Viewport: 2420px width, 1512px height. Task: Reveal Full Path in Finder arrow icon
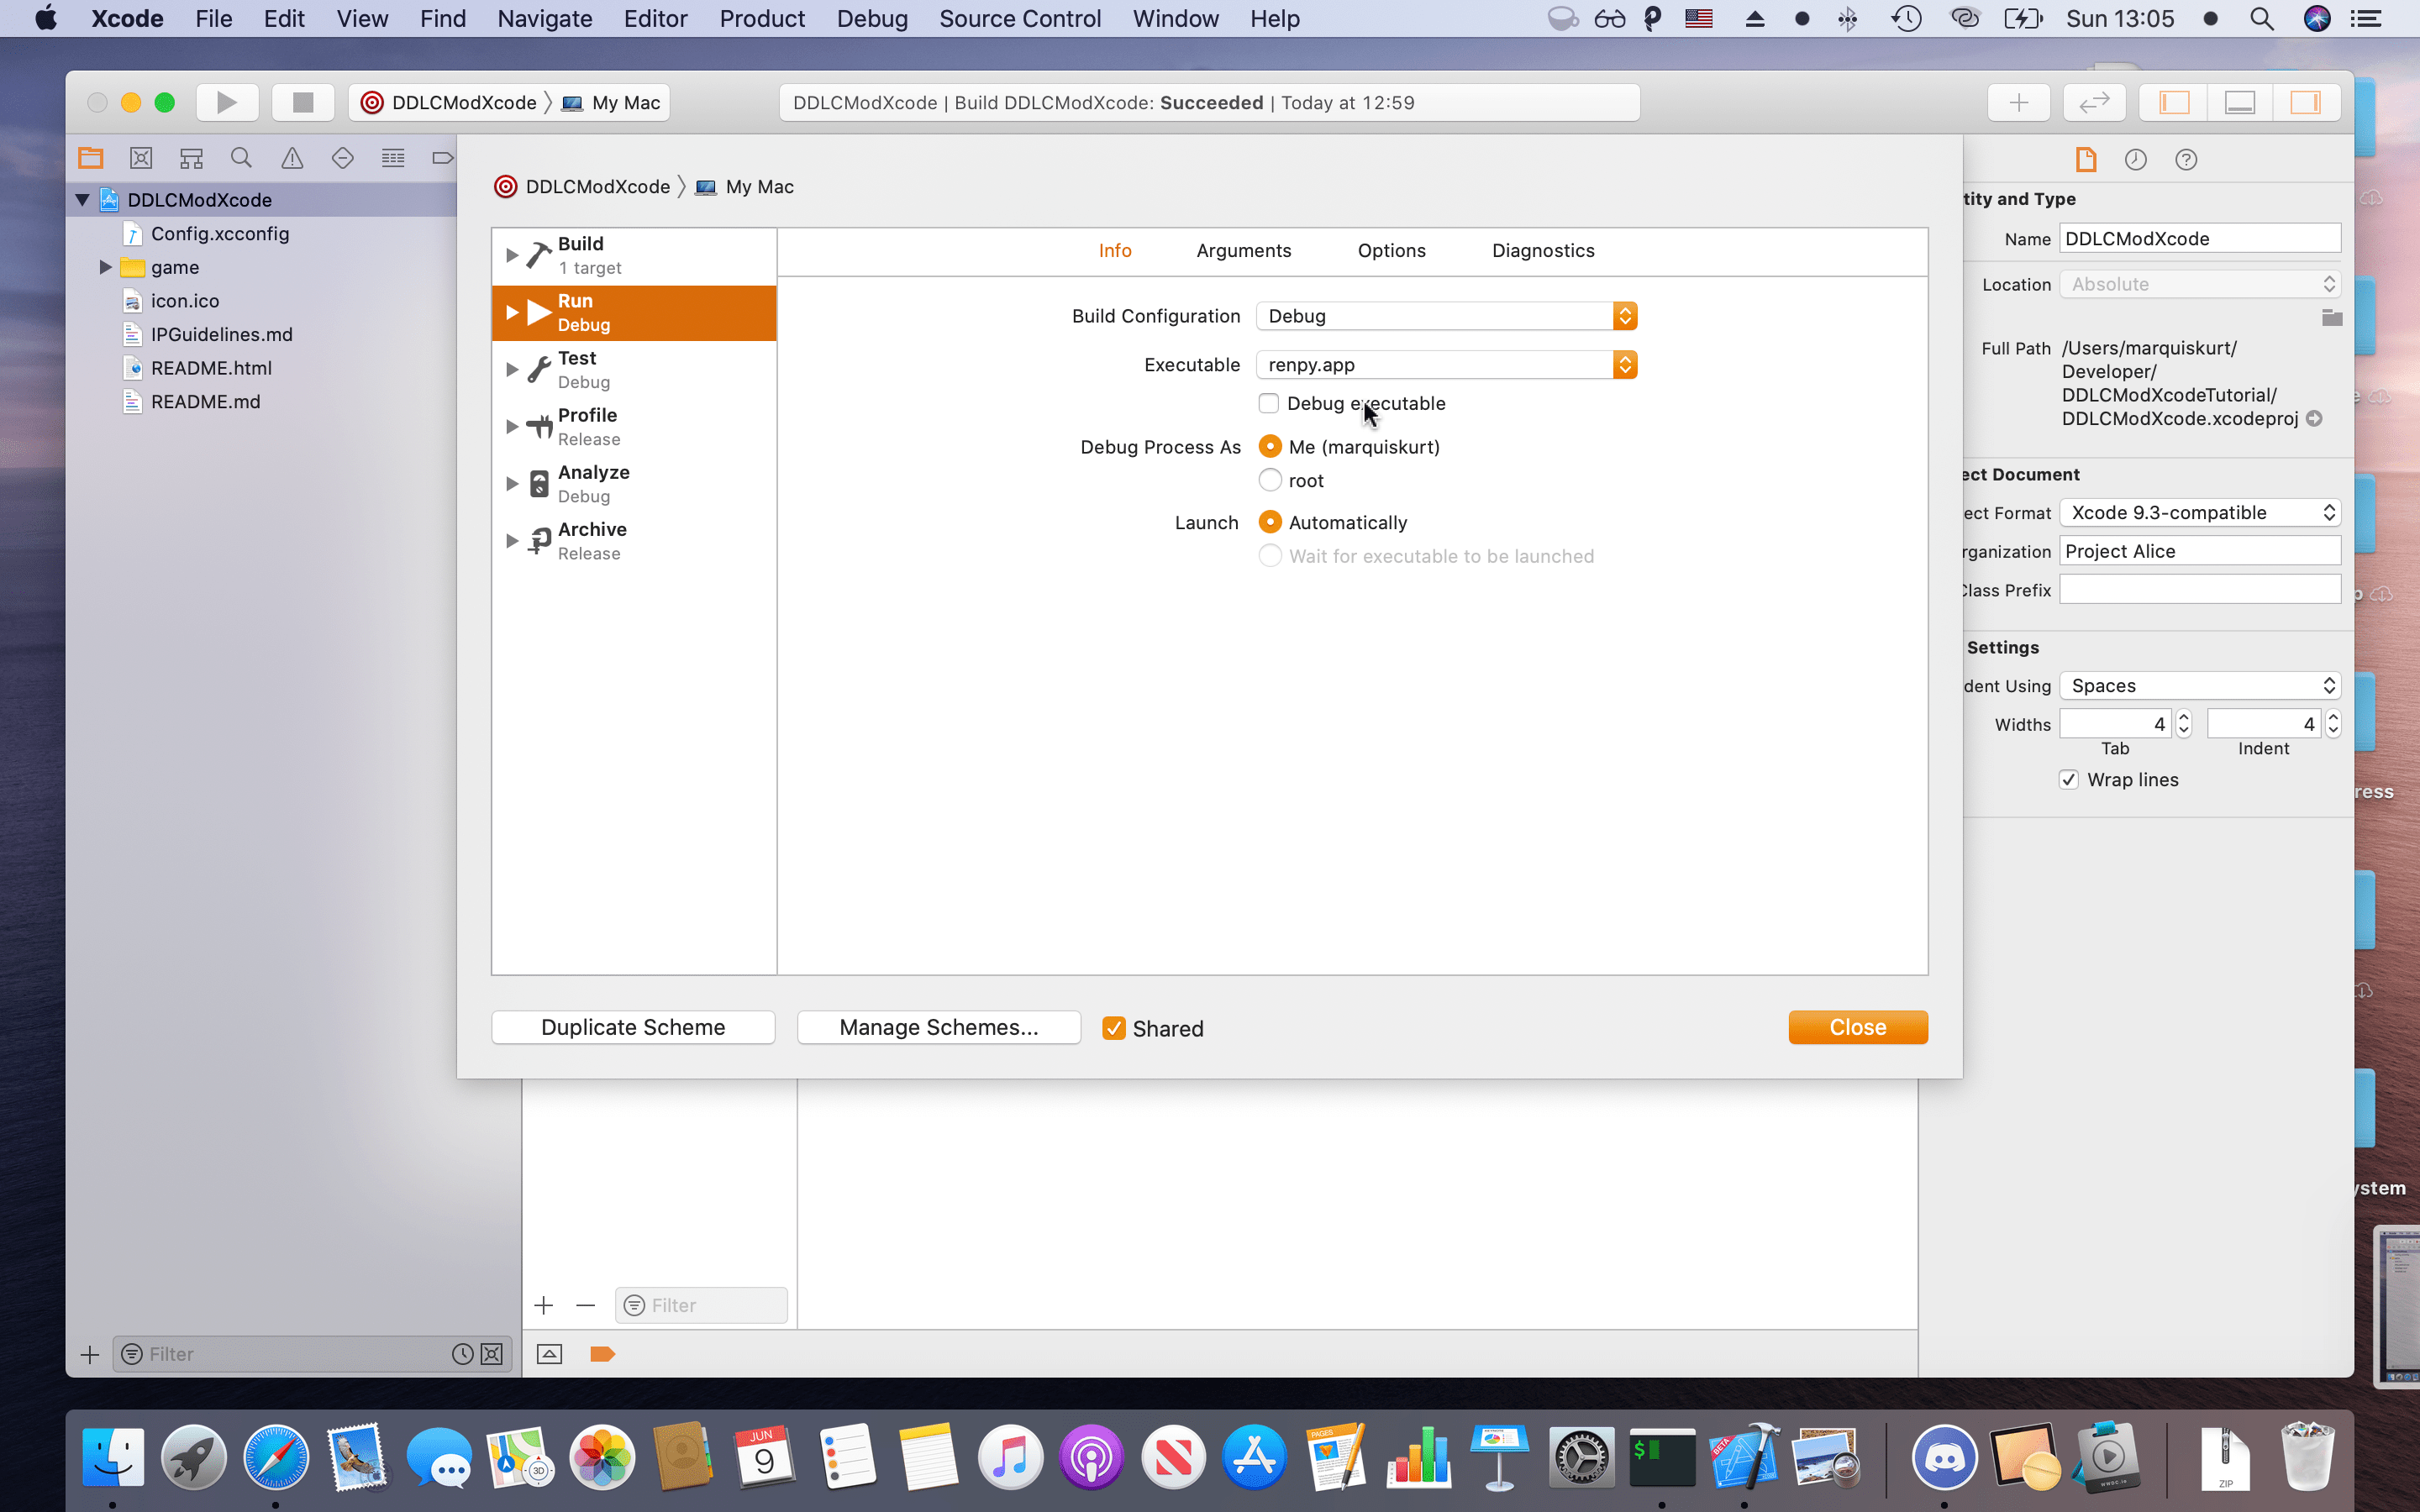point(2314,418)
